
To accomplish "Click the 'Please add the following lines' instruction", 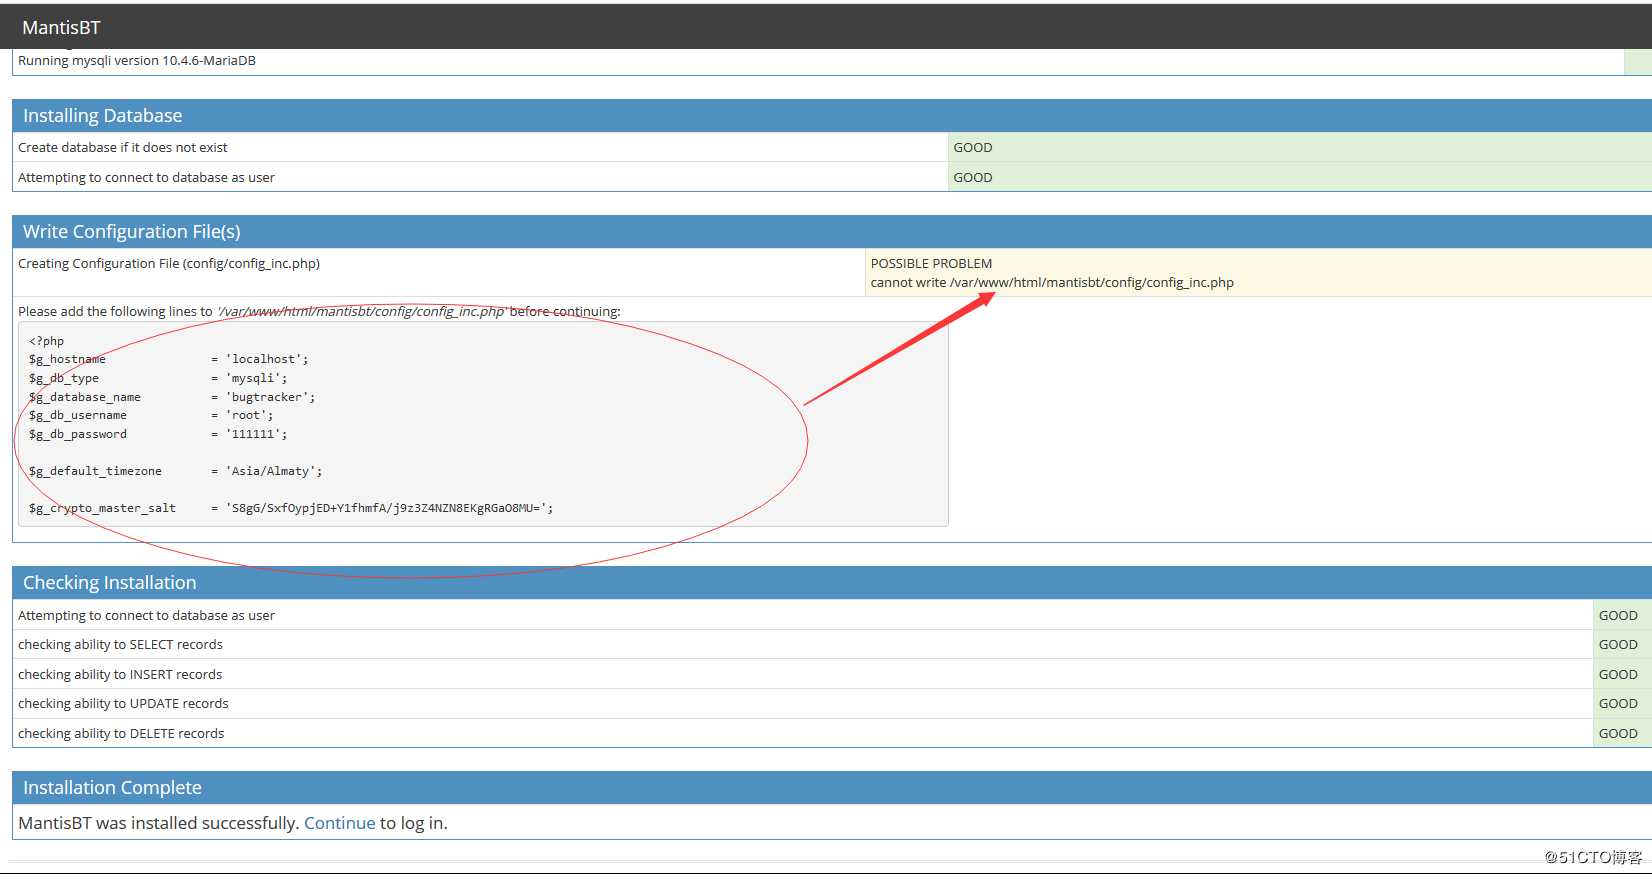I will click(319, 311).
